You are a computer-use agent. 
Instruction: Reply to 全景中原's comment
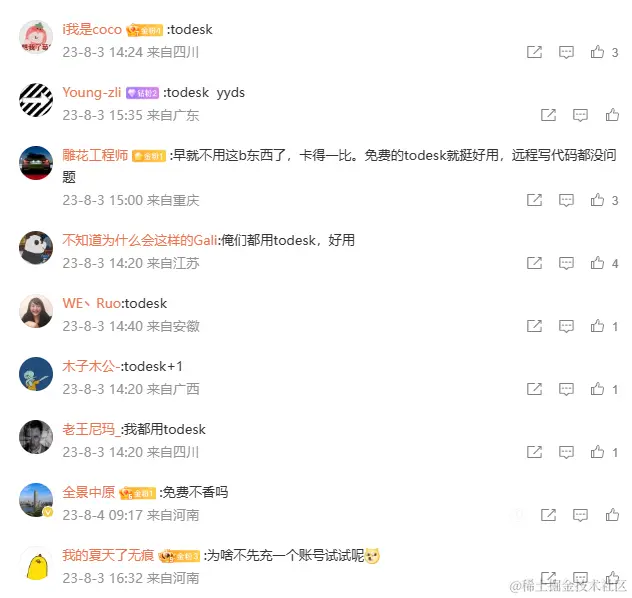580,515
